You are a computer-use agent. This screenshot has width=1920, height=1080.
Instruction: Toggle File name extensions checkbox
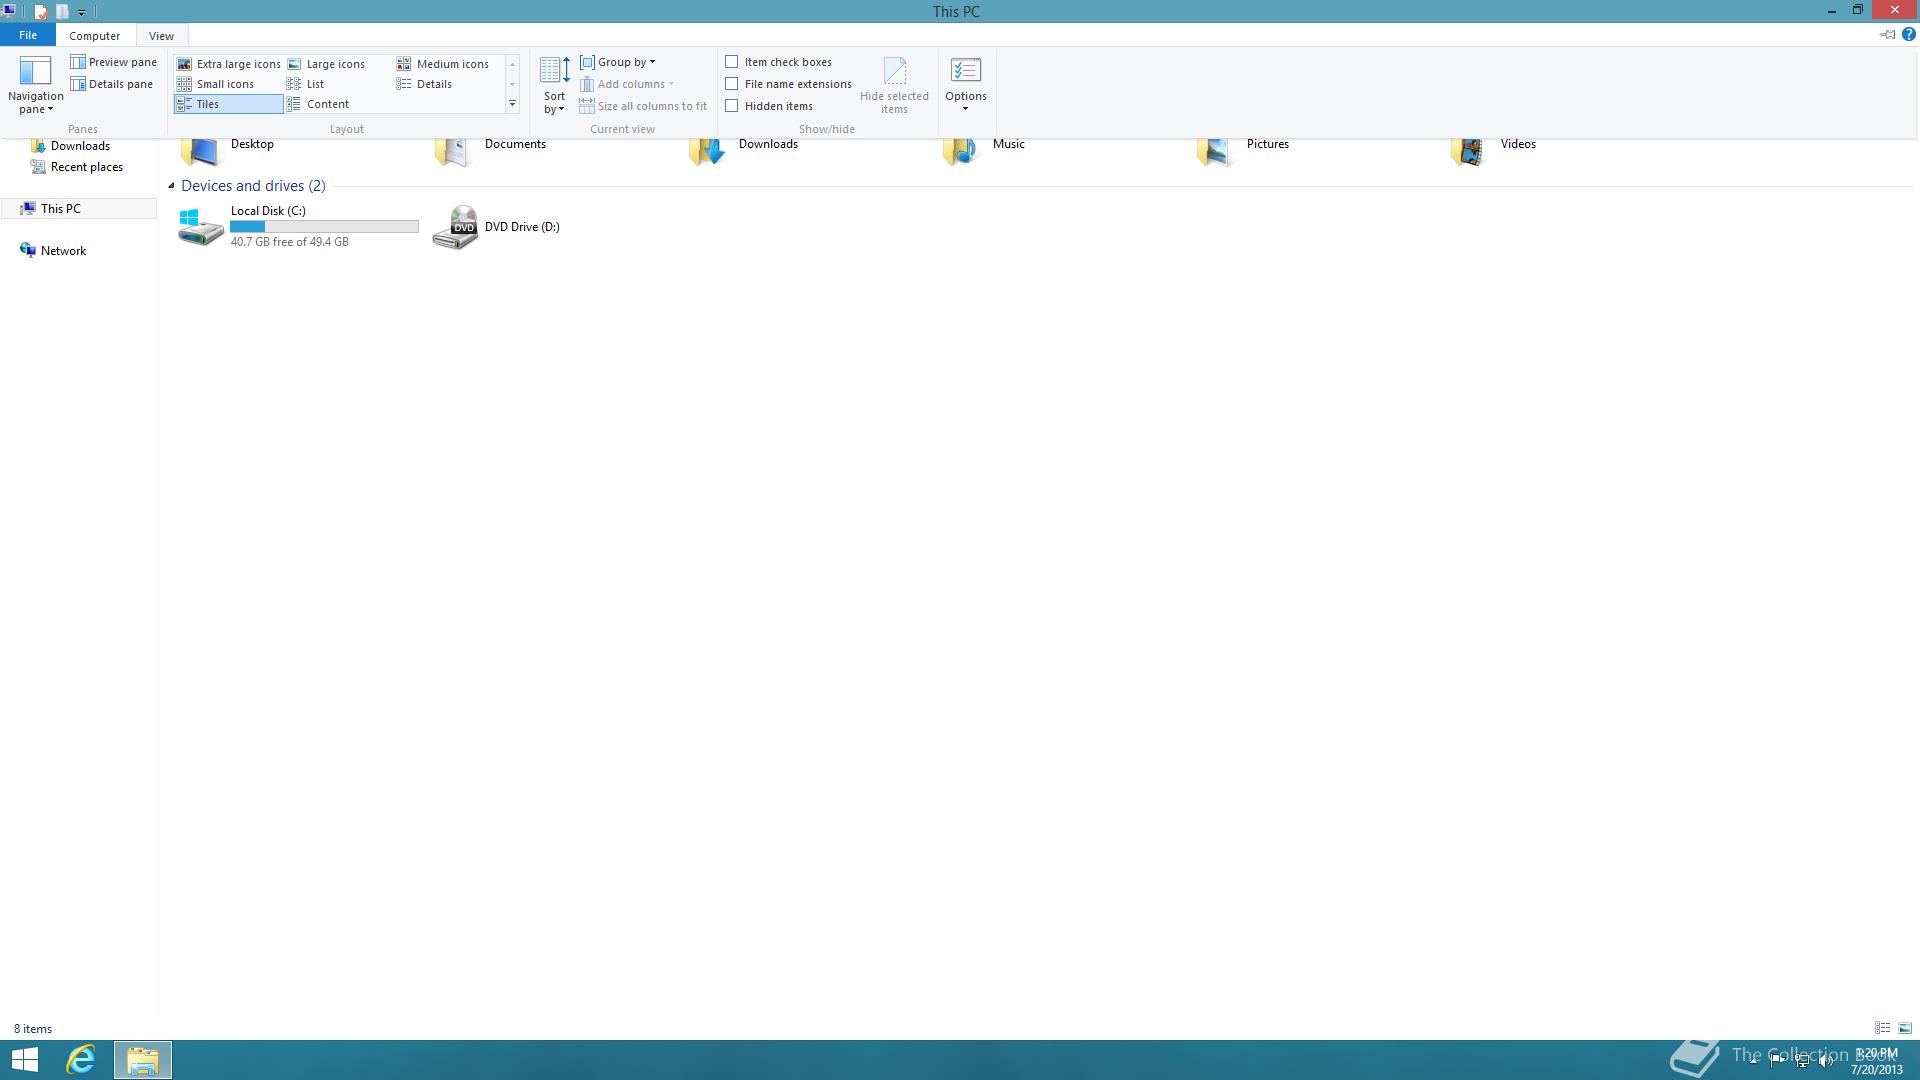pos(732,84)
